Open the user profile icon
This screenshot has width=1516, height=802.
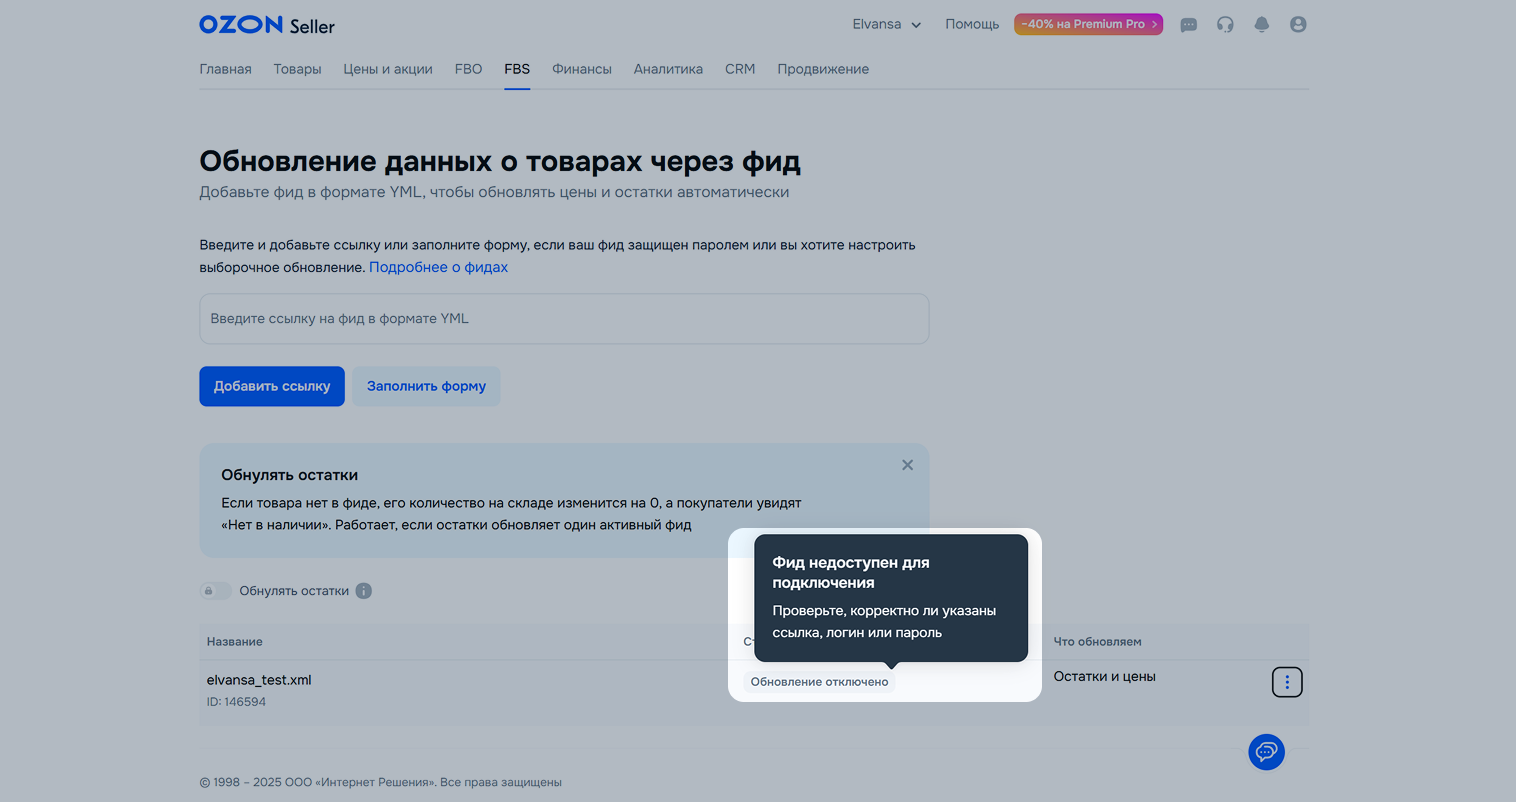[1298, 25]
